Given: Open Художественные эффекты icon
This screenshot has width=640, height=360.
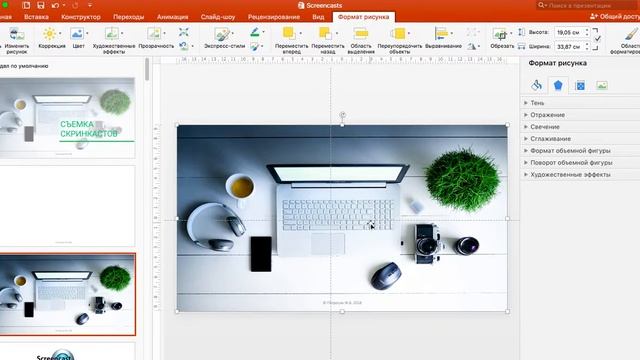Looking at the screenshot, I should click(x=111, y=33).
